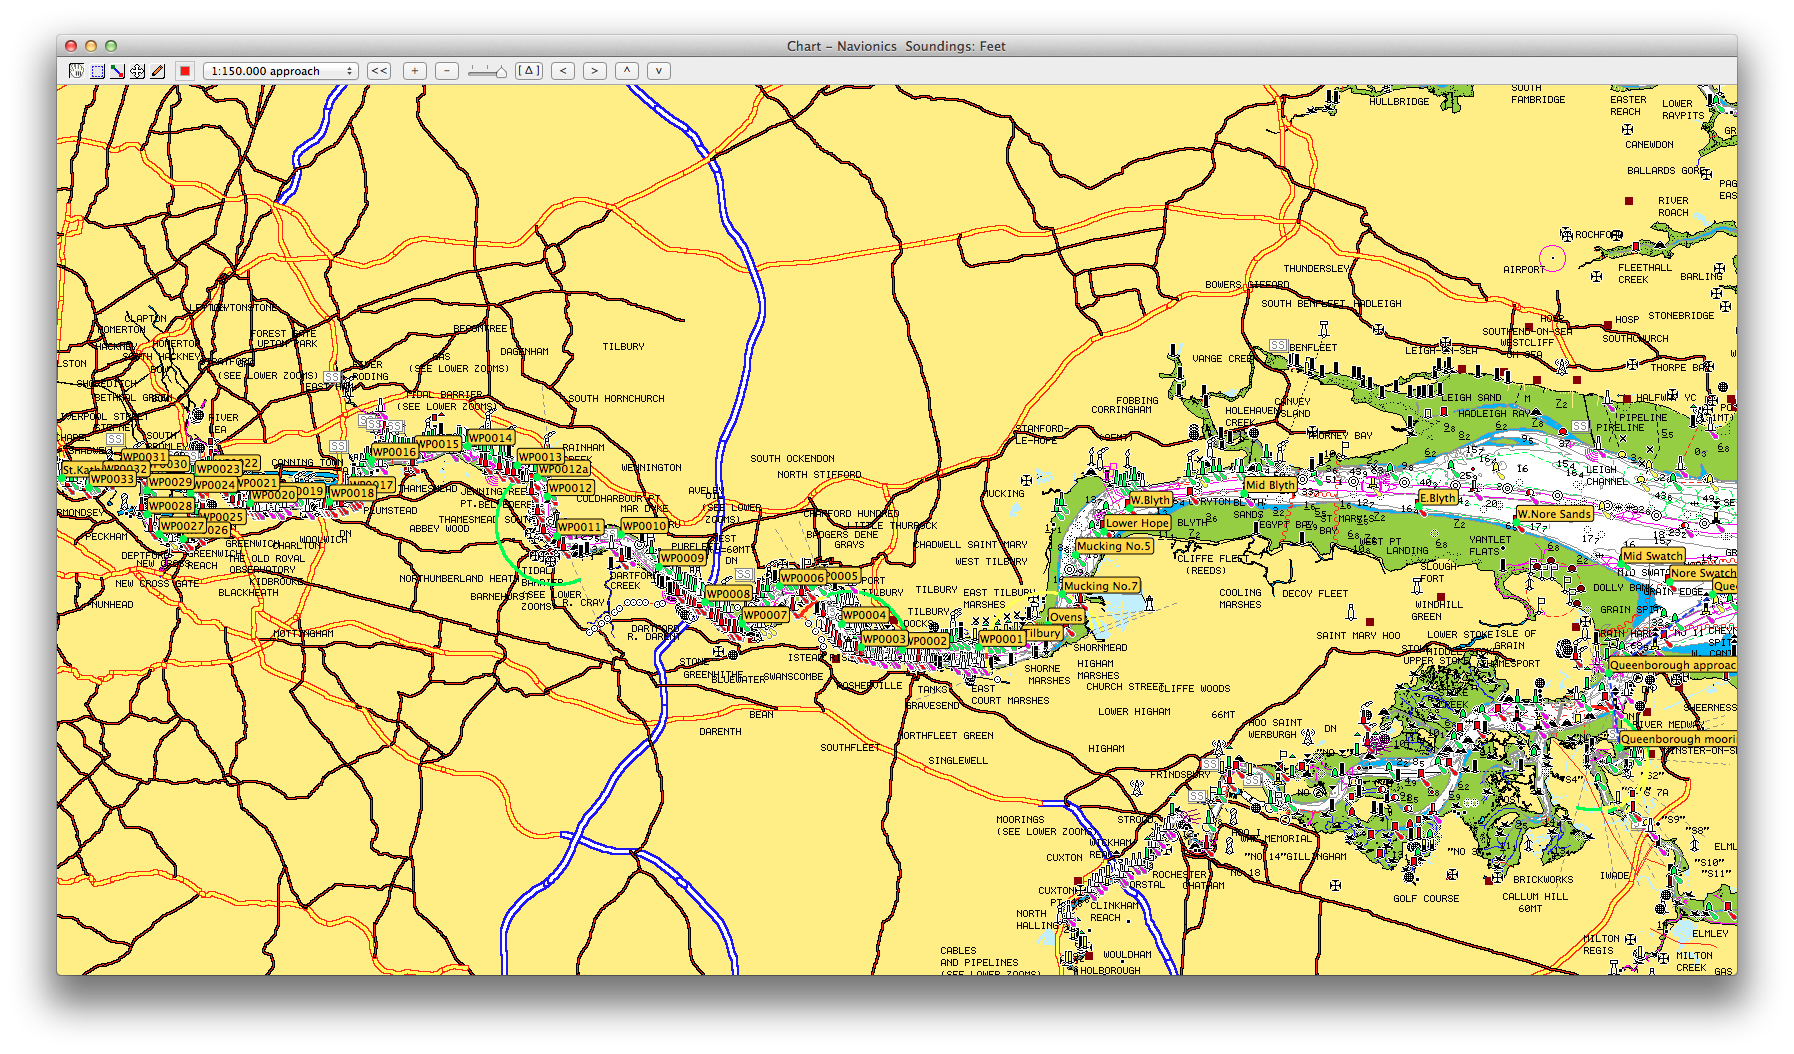1794x1054 pixels.
Task: Click the [Δ] toolbar button
Action: (x=529, y=71)
